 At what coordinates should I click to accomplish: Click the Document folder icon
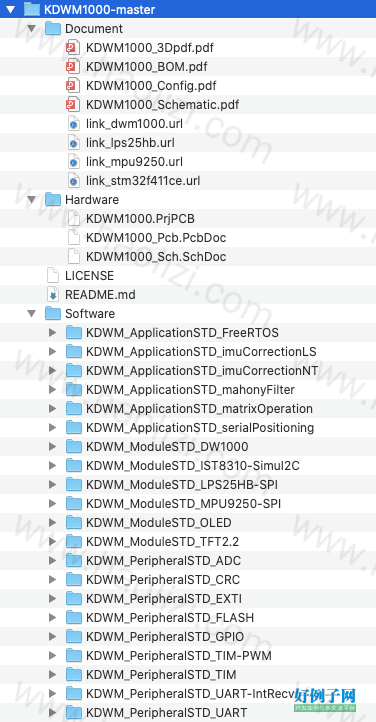click(x=53, y=29)
